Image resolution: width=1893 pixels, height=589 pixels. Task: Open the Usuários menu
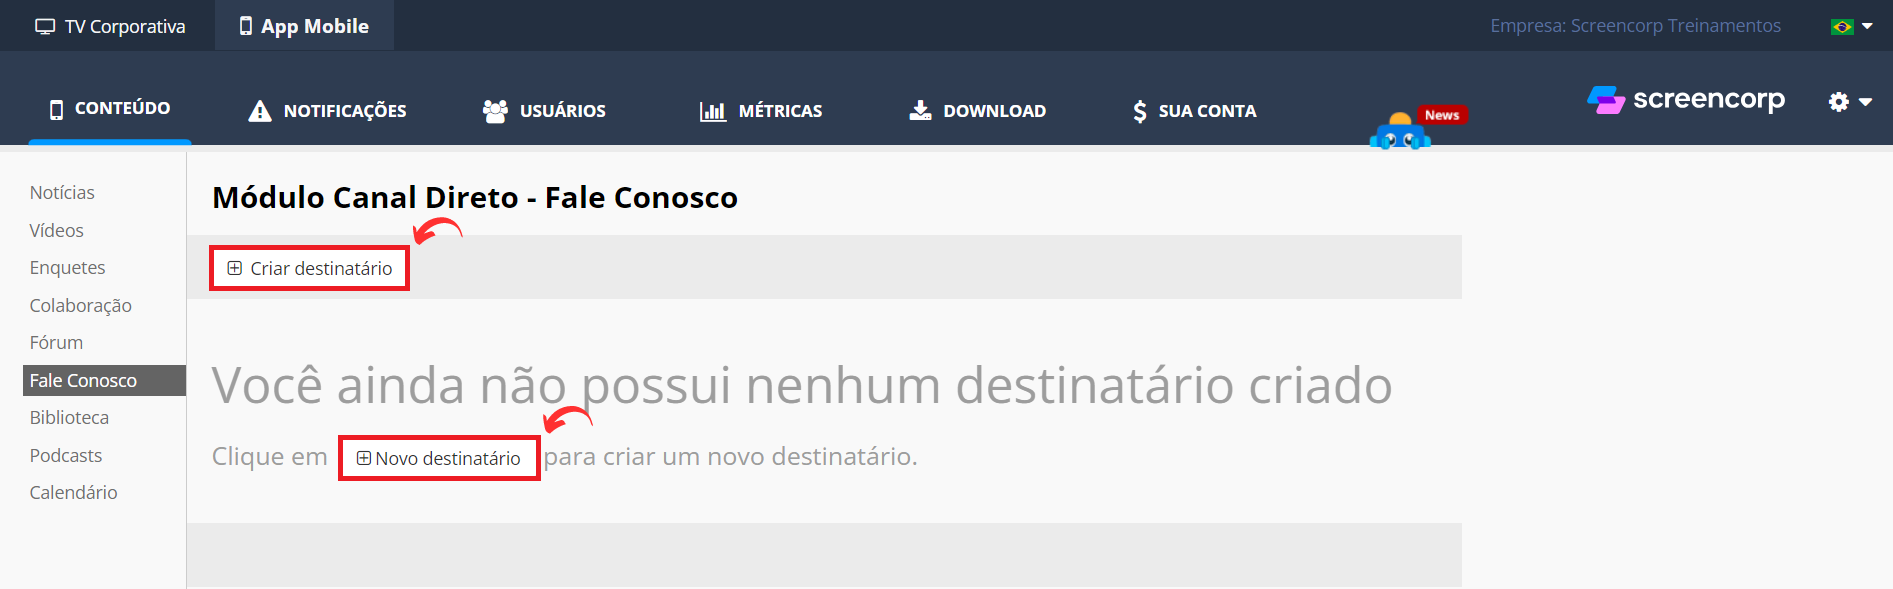pyautogui.click(x=544, y=111)
